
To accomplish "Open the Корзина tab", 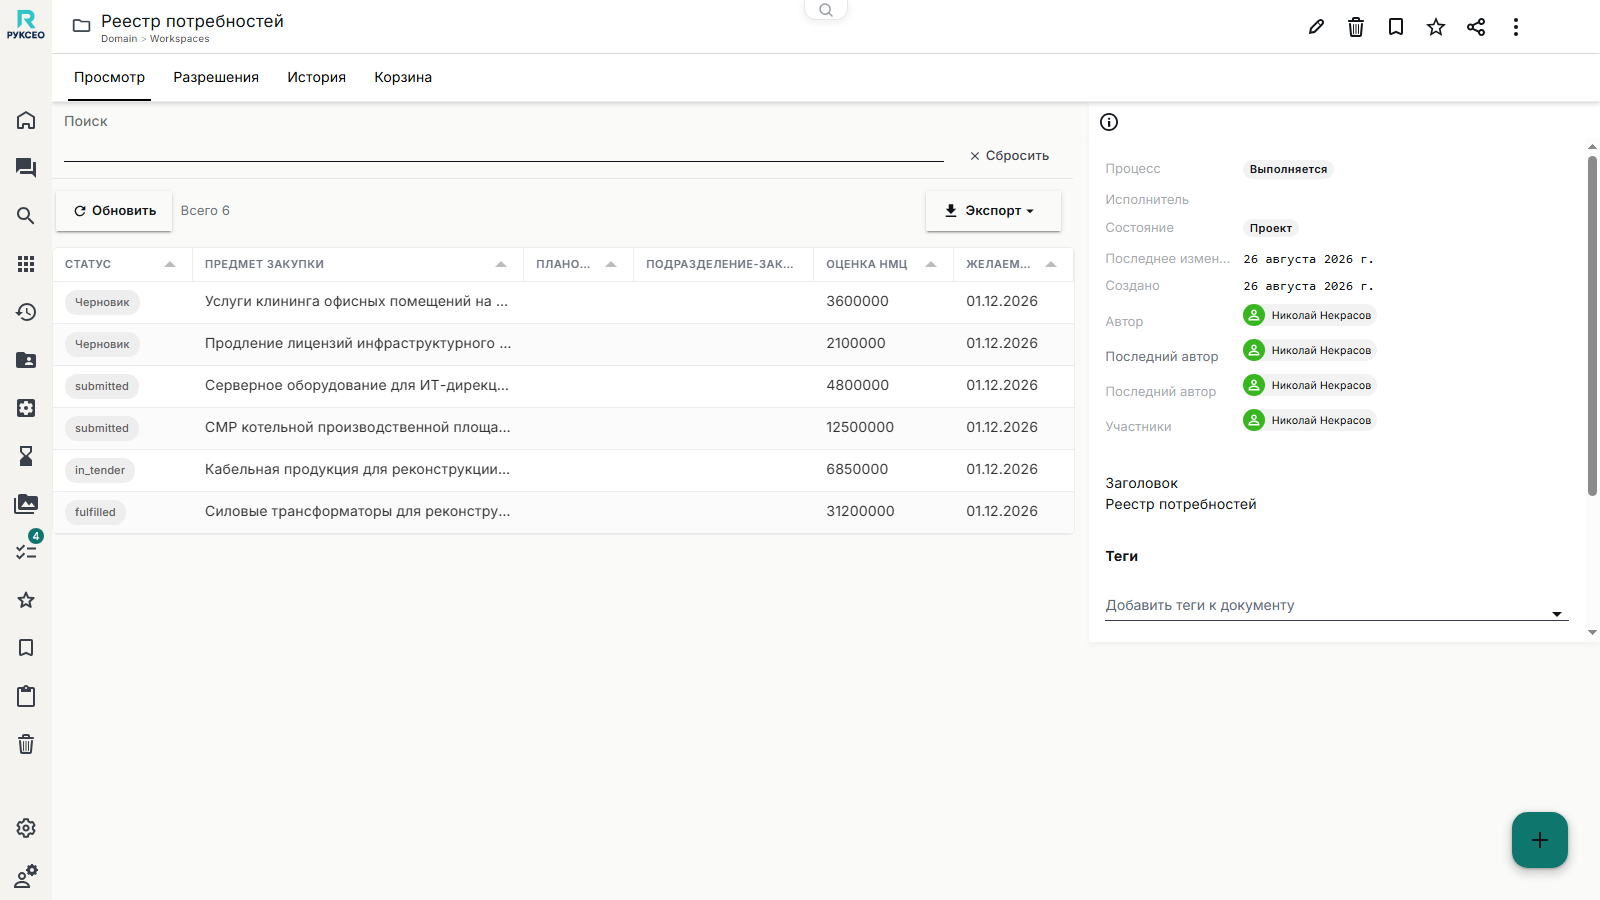I will [x=403, y=77].
